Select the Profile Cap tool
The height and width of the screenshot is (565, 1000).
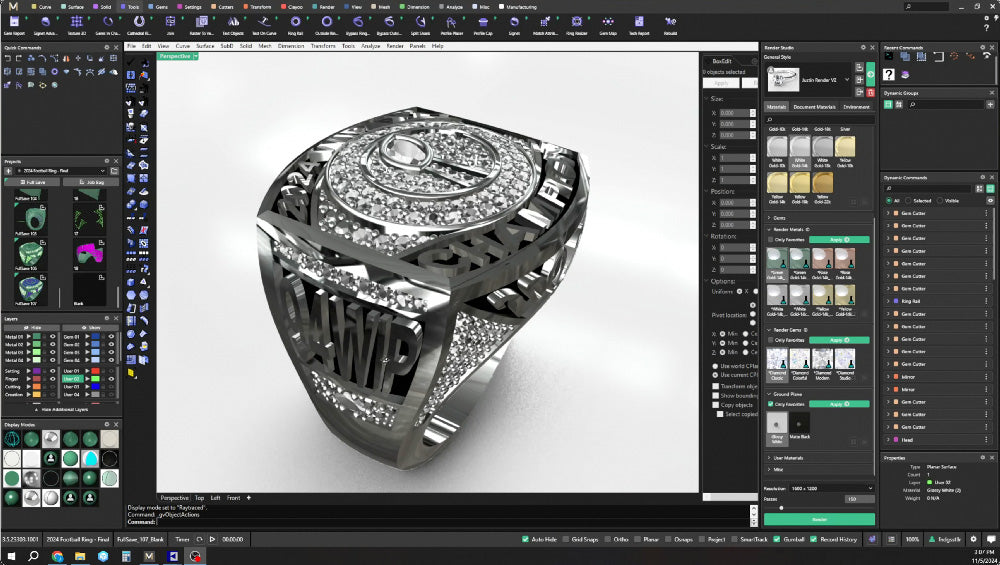483,26
